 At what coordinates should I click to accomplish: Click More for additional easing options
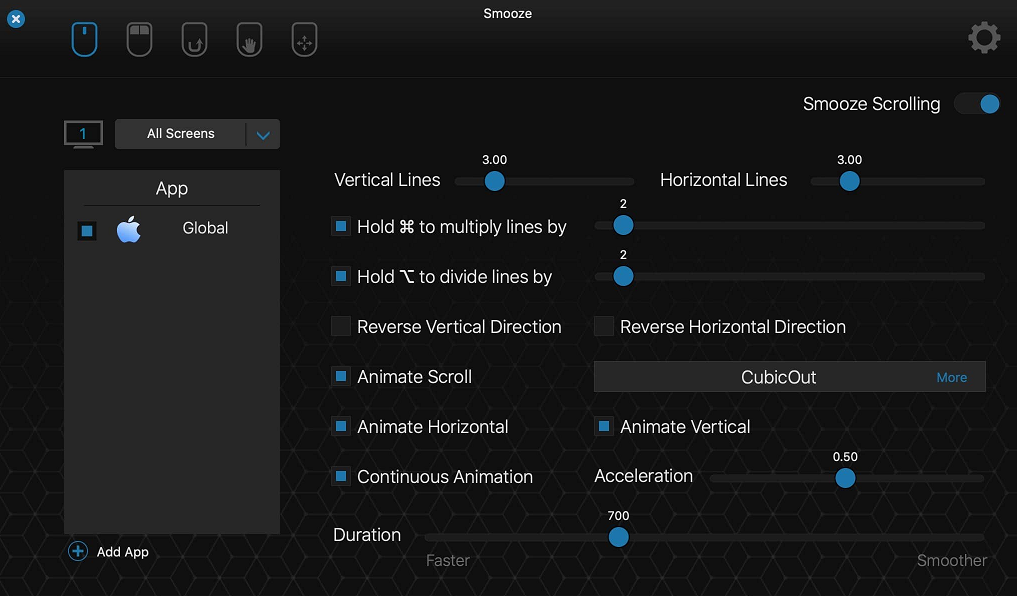[951, 377]
